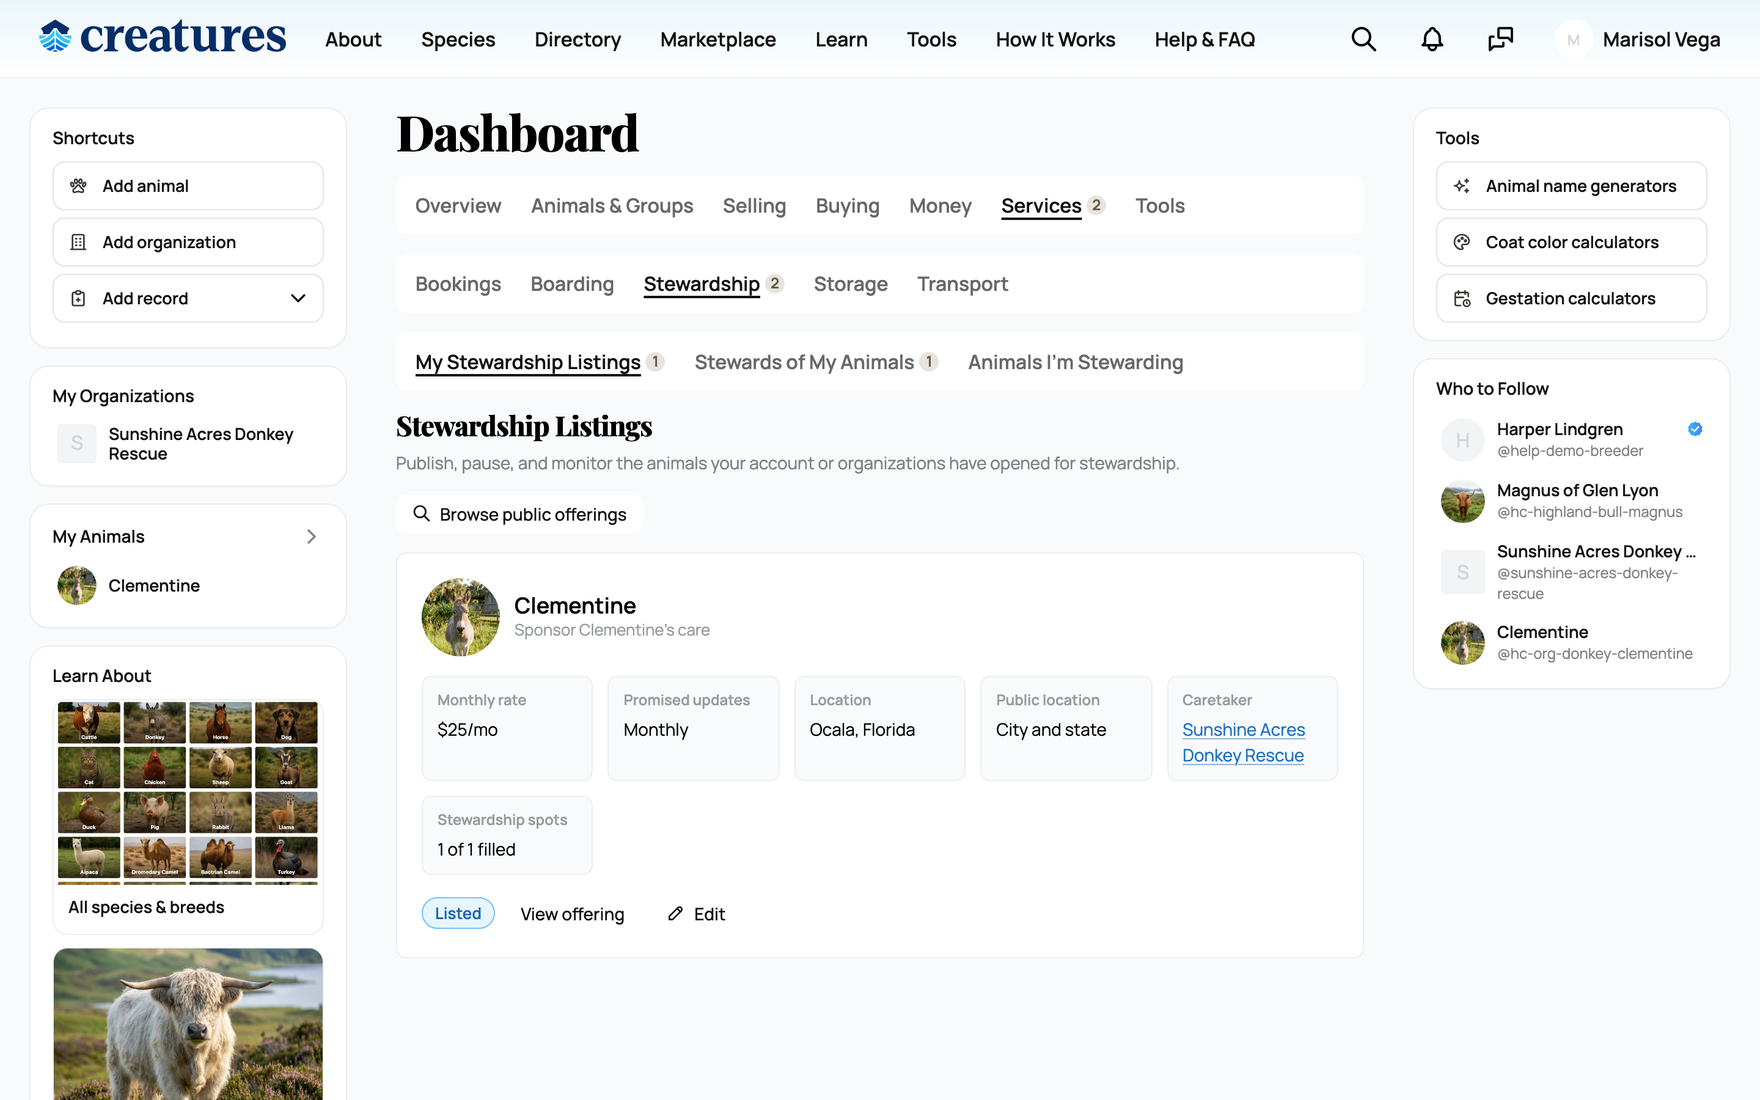This screenshot has height=1100, width=1760.
Task: Open the Species menu
Action: click(x=458, y=39)
